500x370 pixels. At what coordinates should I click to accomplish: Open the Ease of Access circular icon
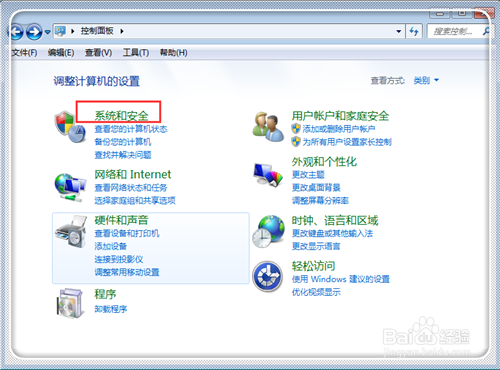(x=268, y=276)
